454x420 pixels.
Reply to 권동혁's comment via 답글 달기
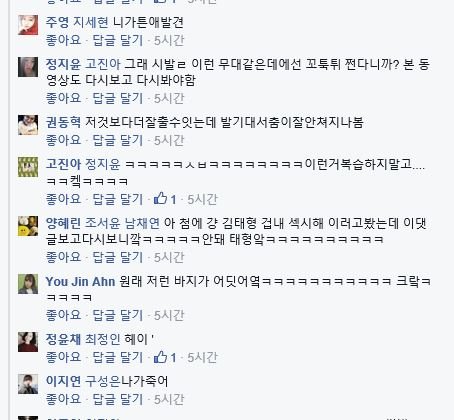point(117,140)
